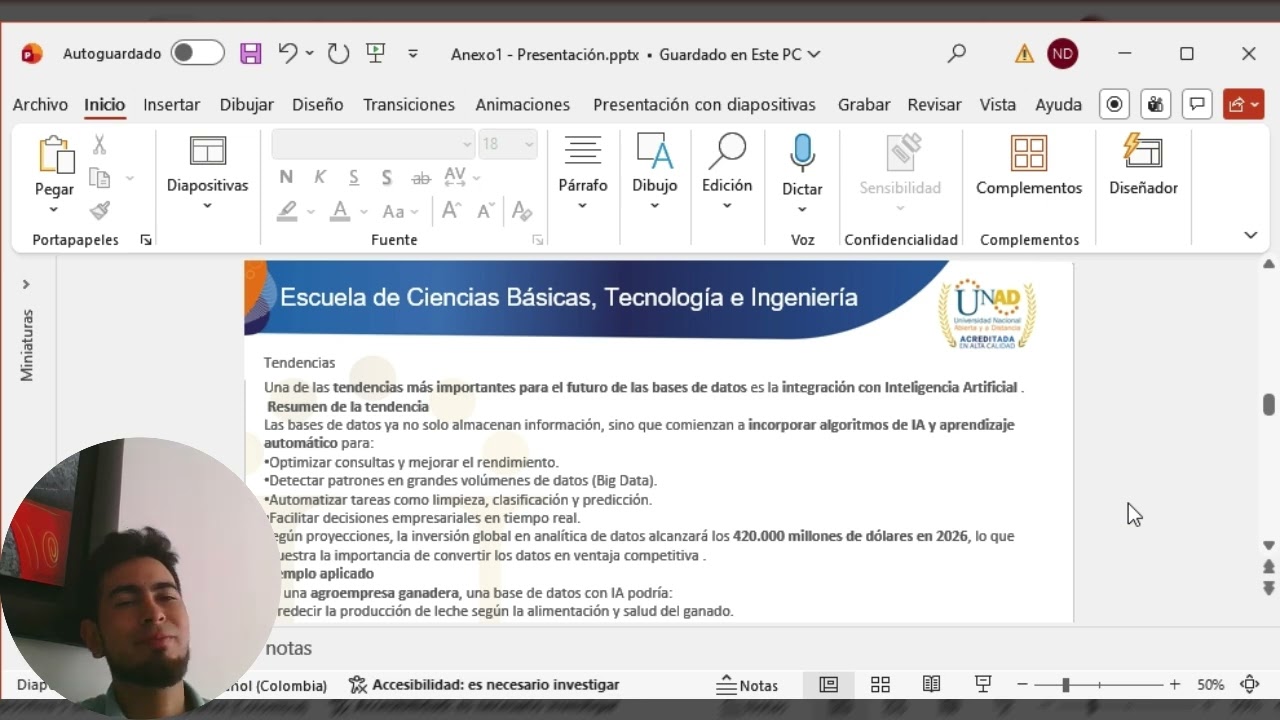Screen dimensions: 1280x720
Task: Open the Dibujo group dropdown
Action: click(x=654, y=172)
